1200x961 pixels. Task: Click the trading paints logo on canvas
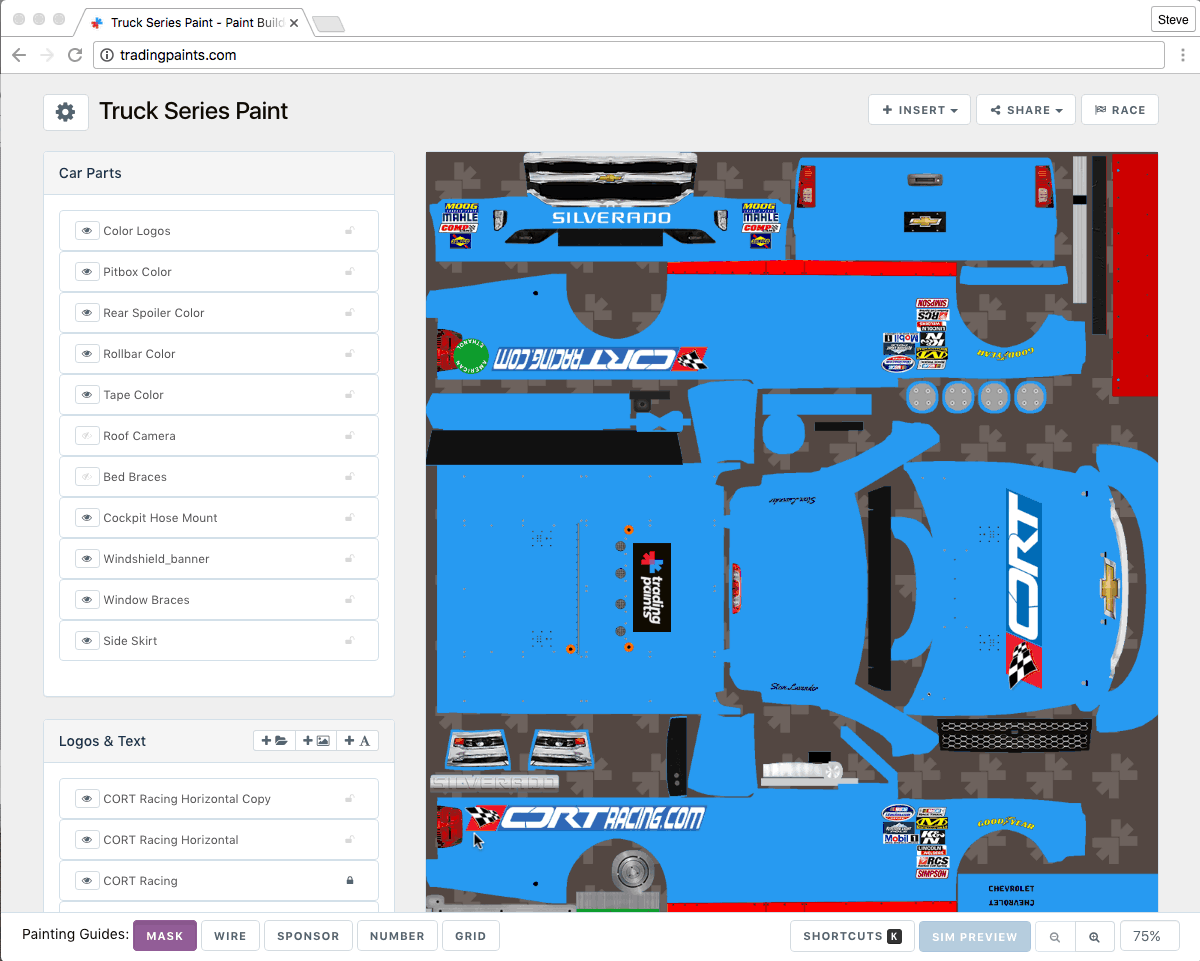(651, 588)
